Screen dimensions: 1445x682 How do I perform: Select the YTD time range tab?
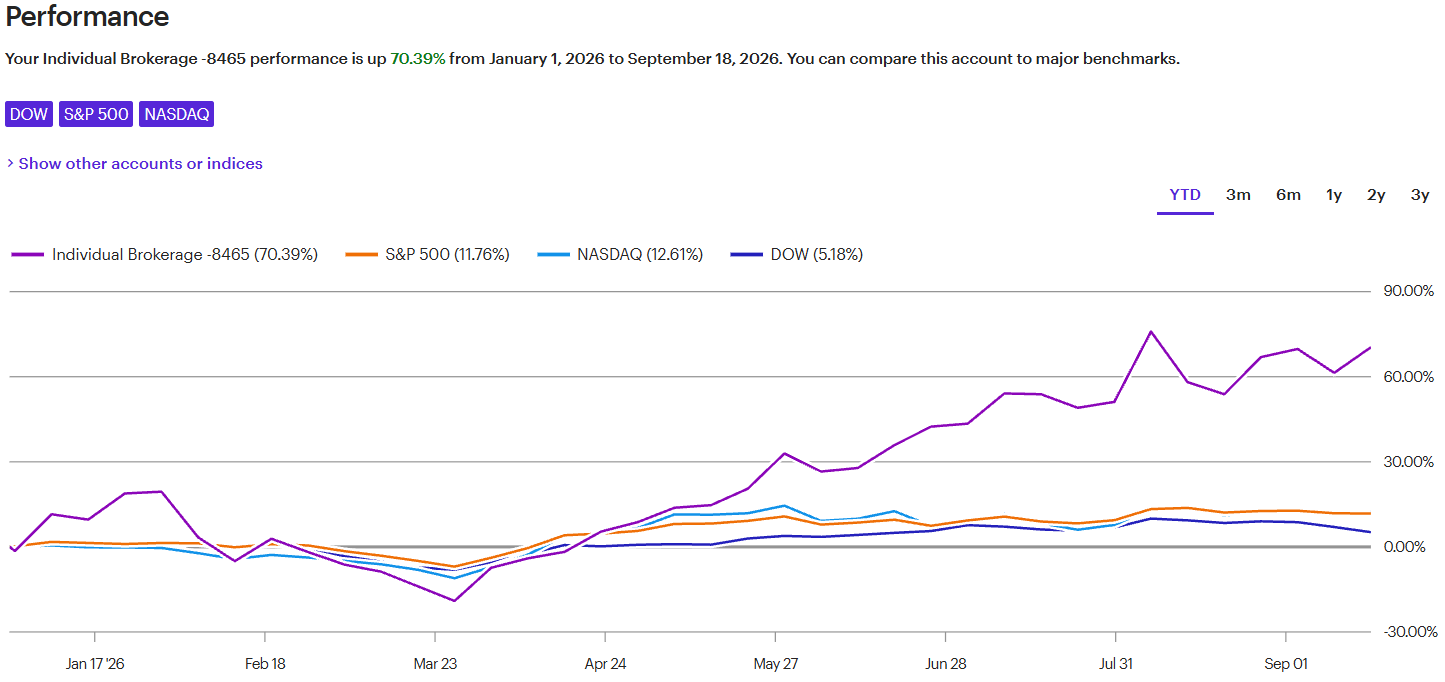(1185, 195)
